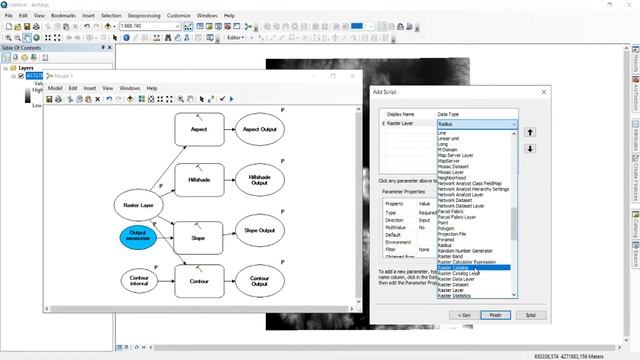Open the Geoprocessing menu

click(x=144, y=16)
